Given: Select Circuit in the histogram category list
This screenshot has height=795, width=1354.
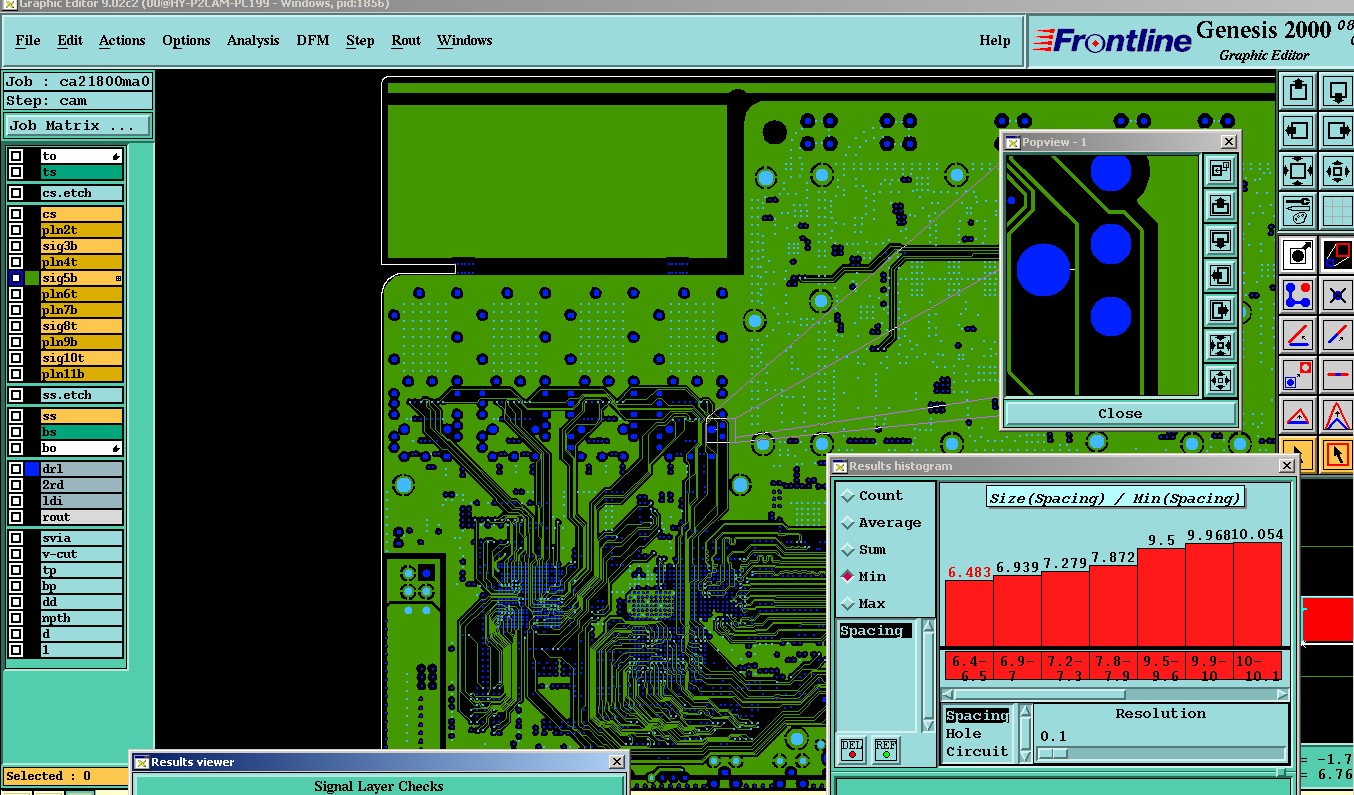Looking at the screenshot, I should point(977,751).
